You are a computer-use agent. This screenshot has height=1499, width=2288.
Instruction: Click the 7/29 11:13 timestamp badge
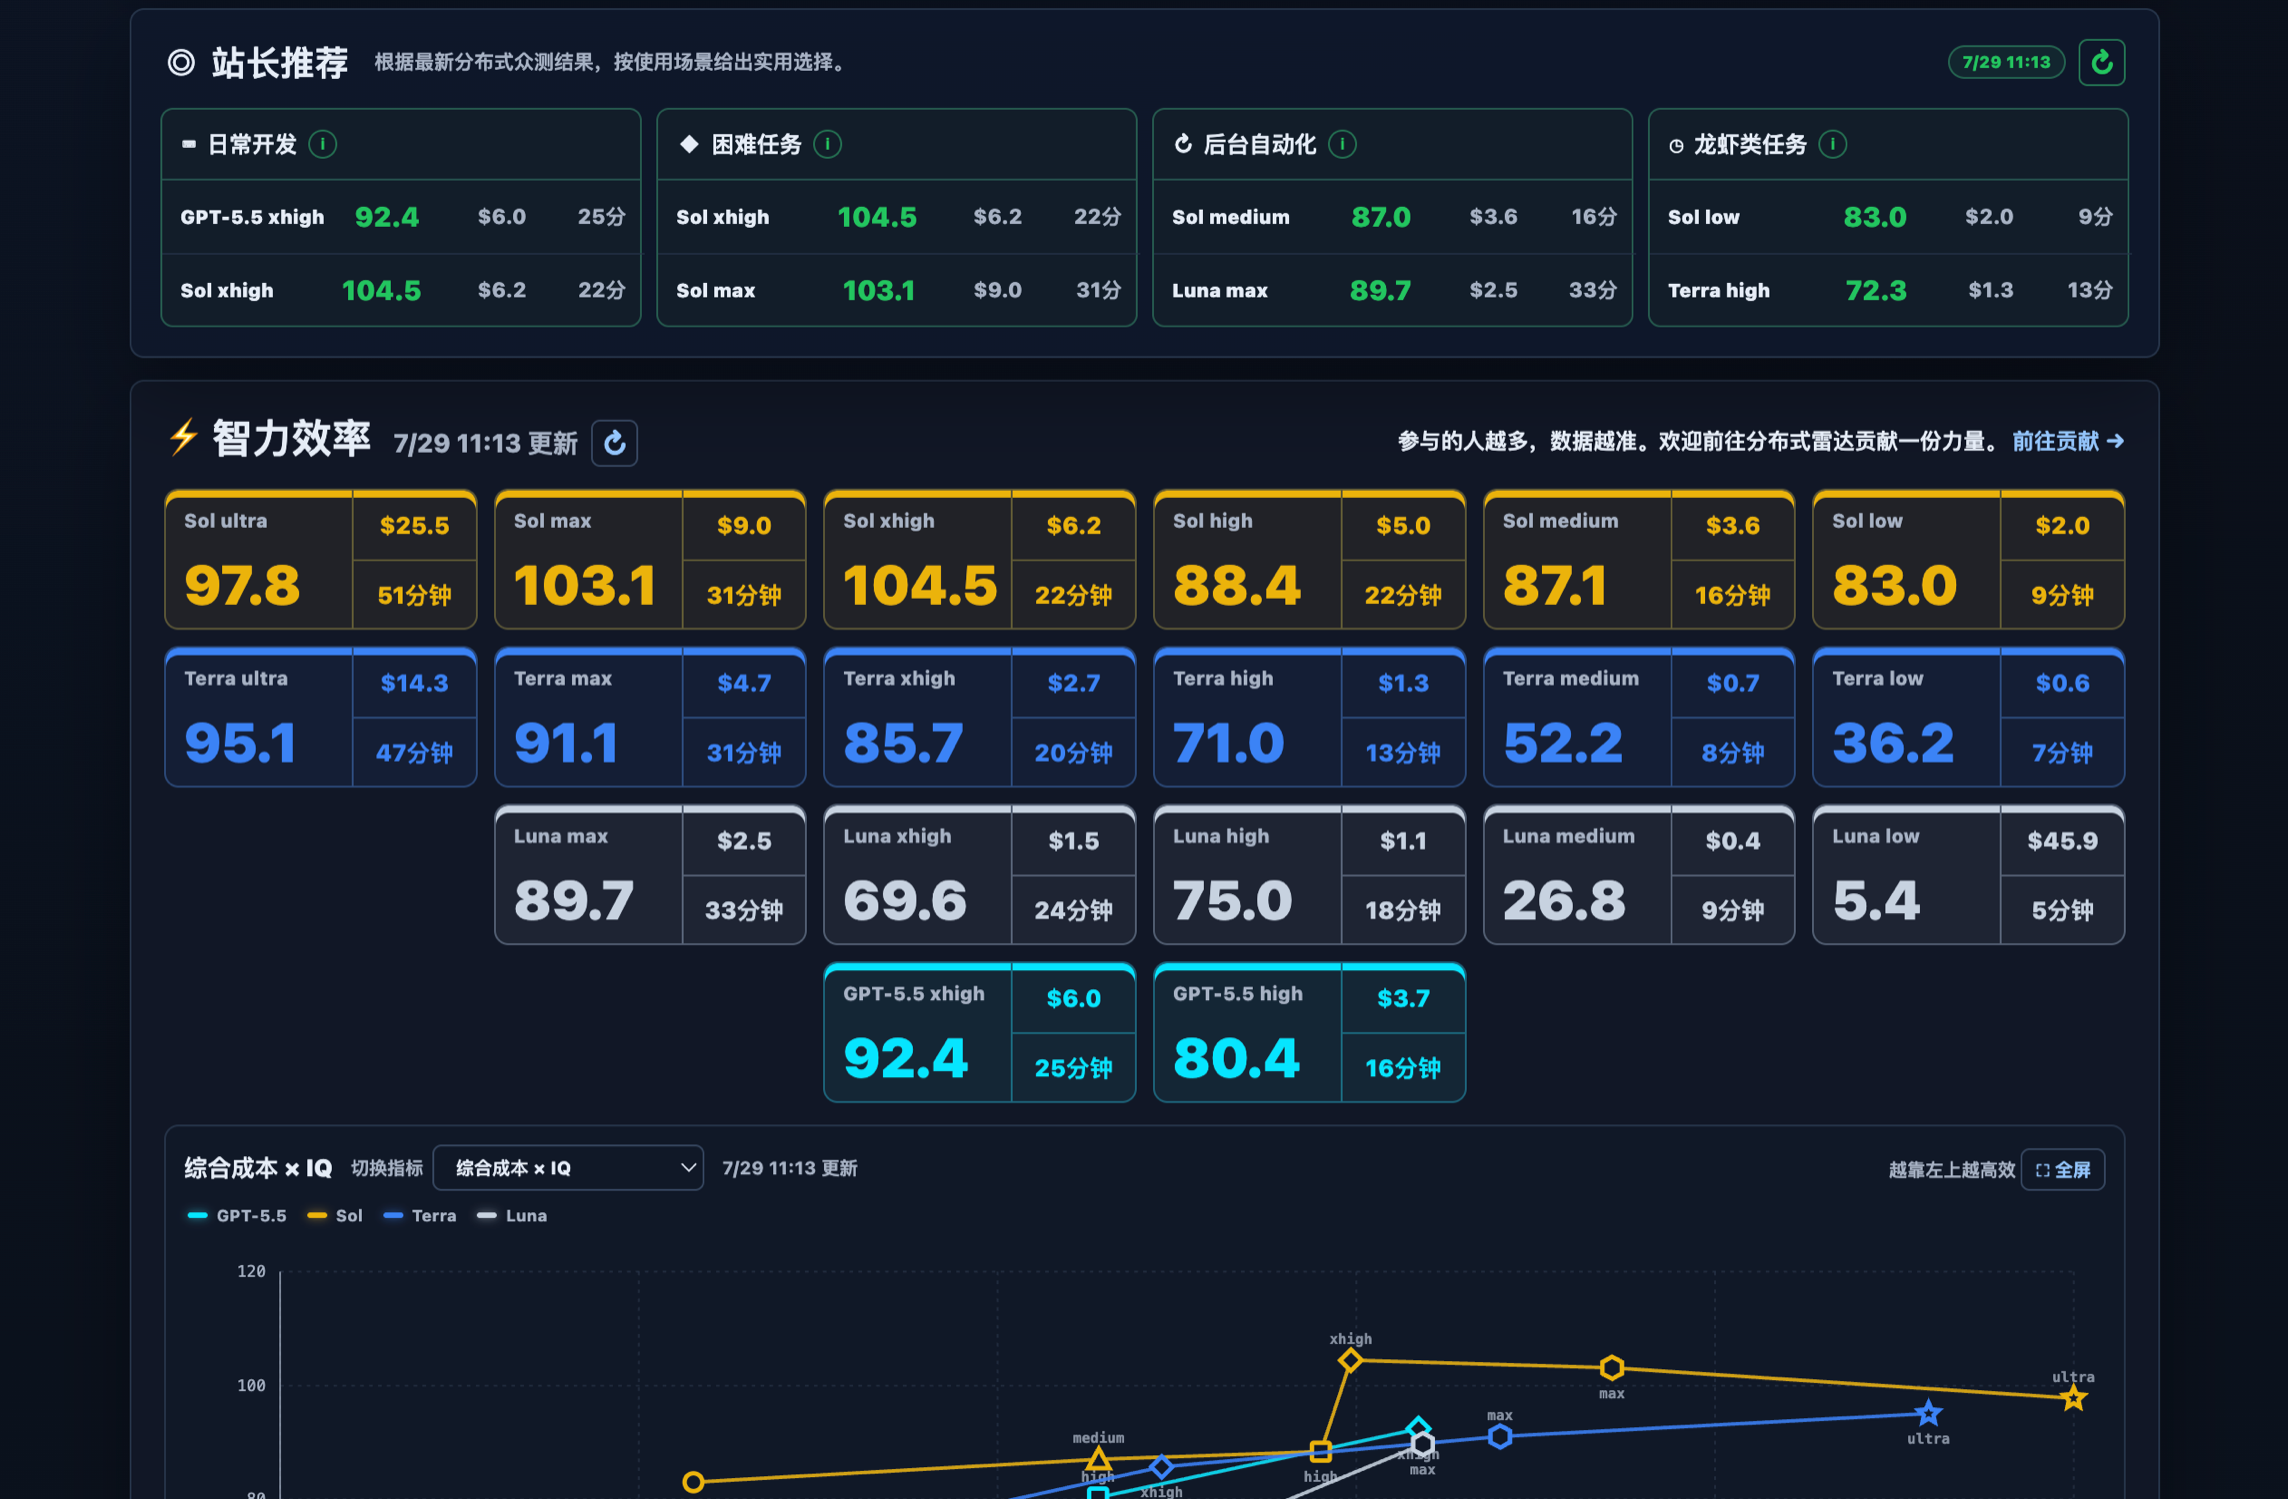tap(2006, 62)
